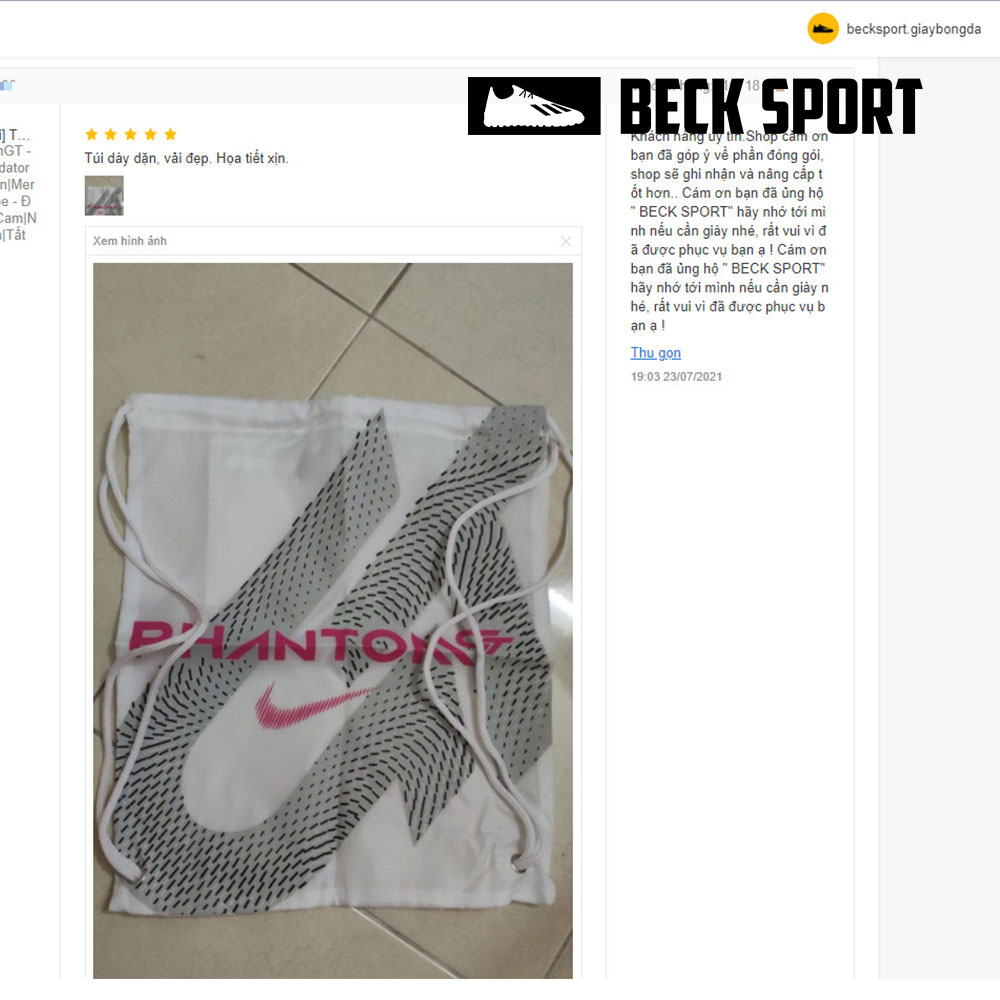Click the pink Nike swoosh on the bag photo
This screenshot has width=1000, height=1000.
(x=312, y=706)
